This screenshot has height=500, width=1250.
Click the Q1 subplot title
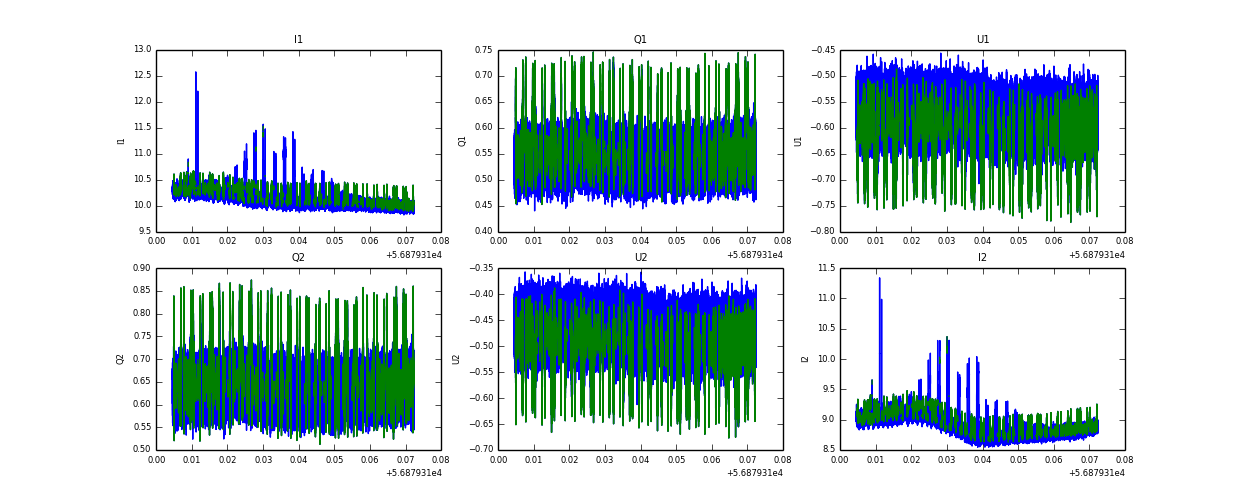640,40
